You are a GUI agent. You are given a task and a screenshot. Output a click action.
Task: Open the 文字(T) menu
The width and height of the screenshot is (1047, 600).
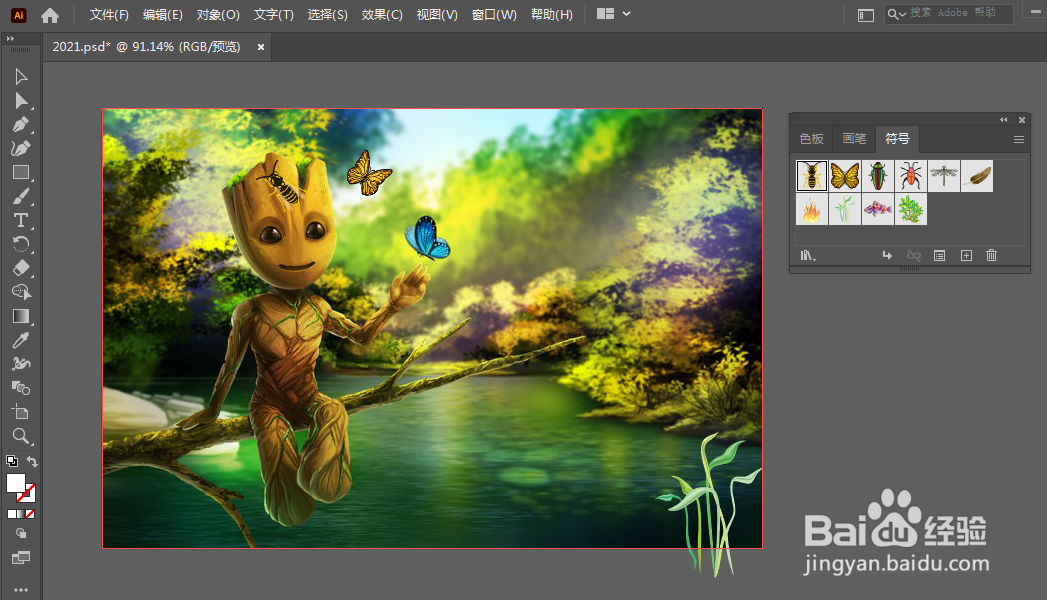(x=273, y=15)
